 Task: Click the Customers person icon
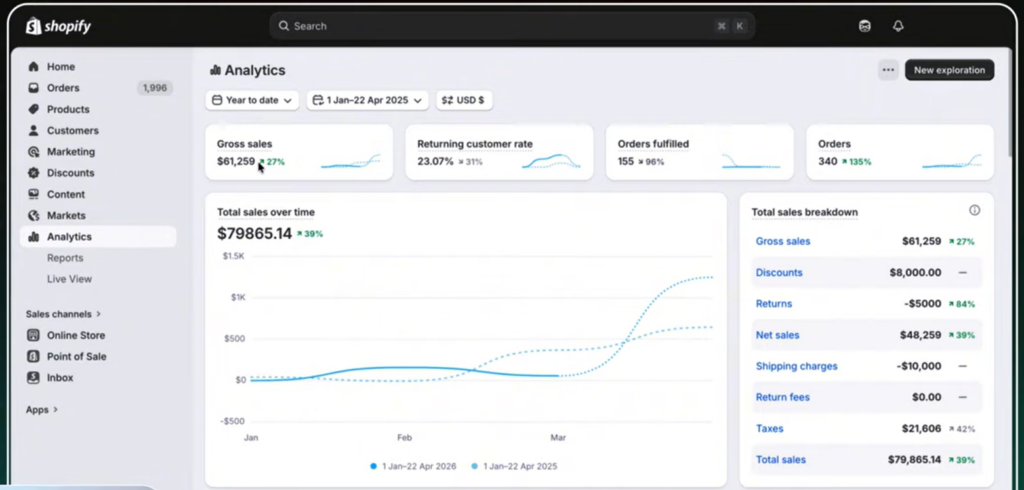point(33,130)
